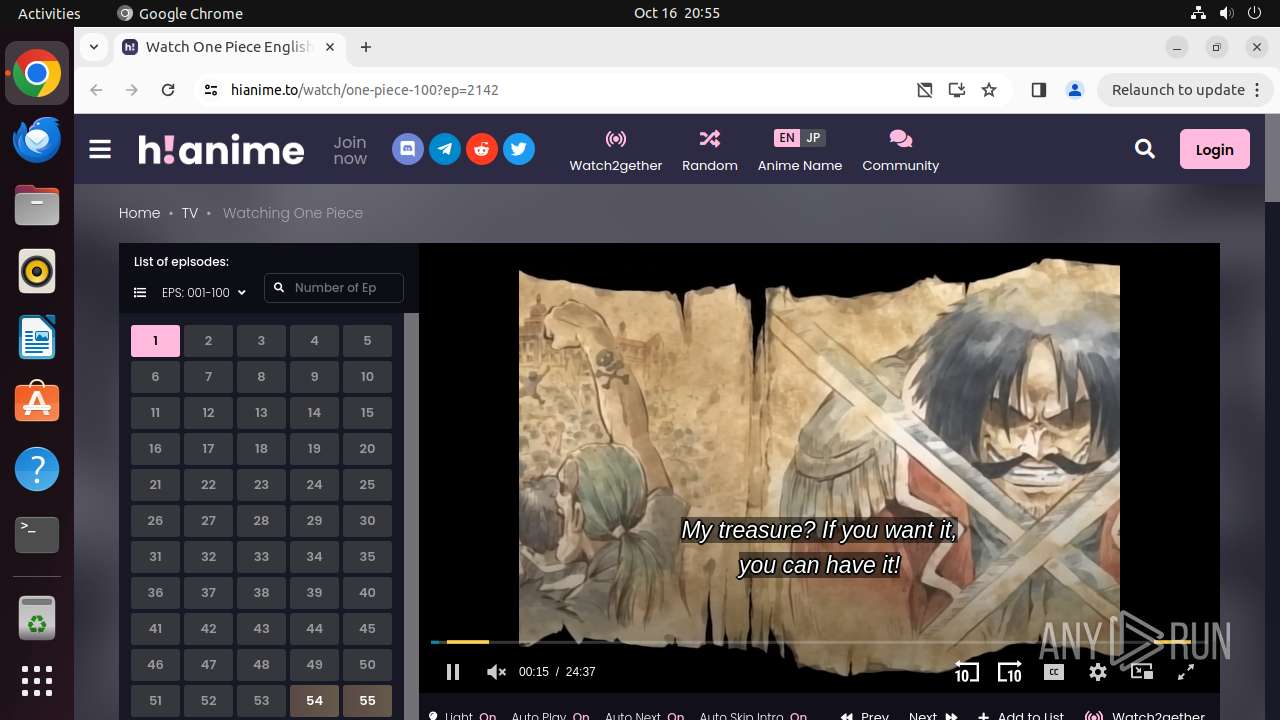Skip forward 10 seconds in the player

point(1010,672)
